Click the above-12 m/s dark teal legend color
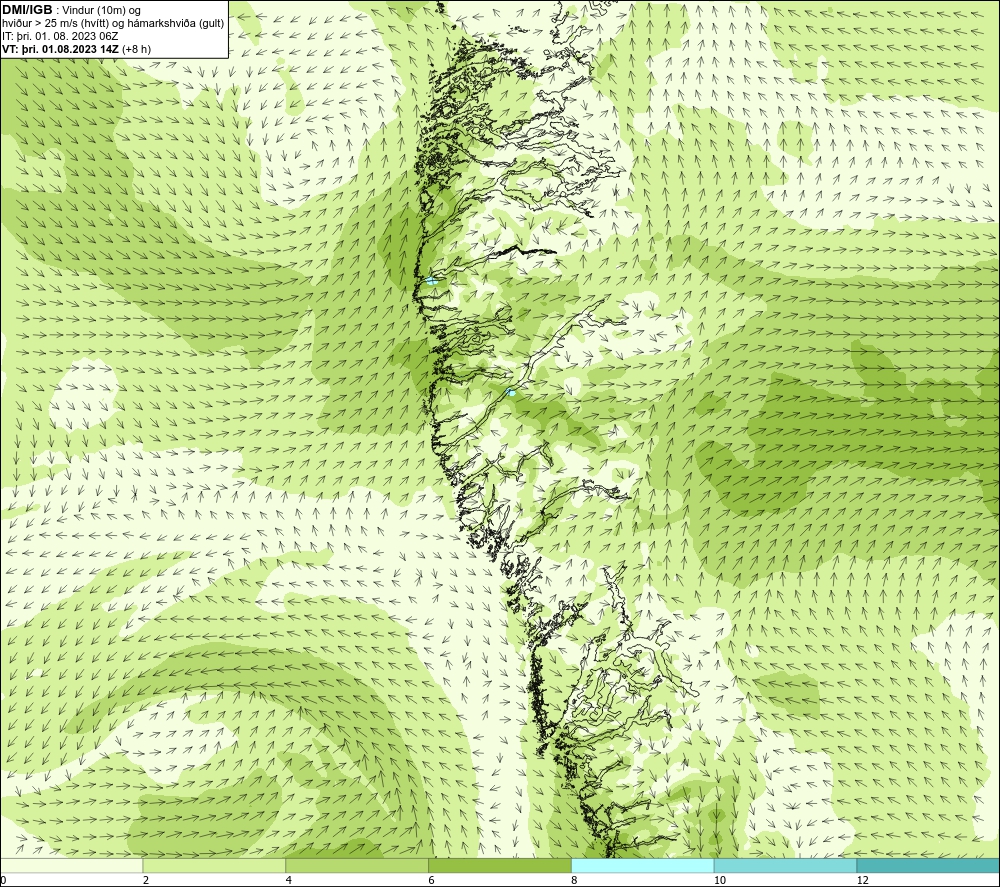The image size is (1000, 887). coord(929,865)
